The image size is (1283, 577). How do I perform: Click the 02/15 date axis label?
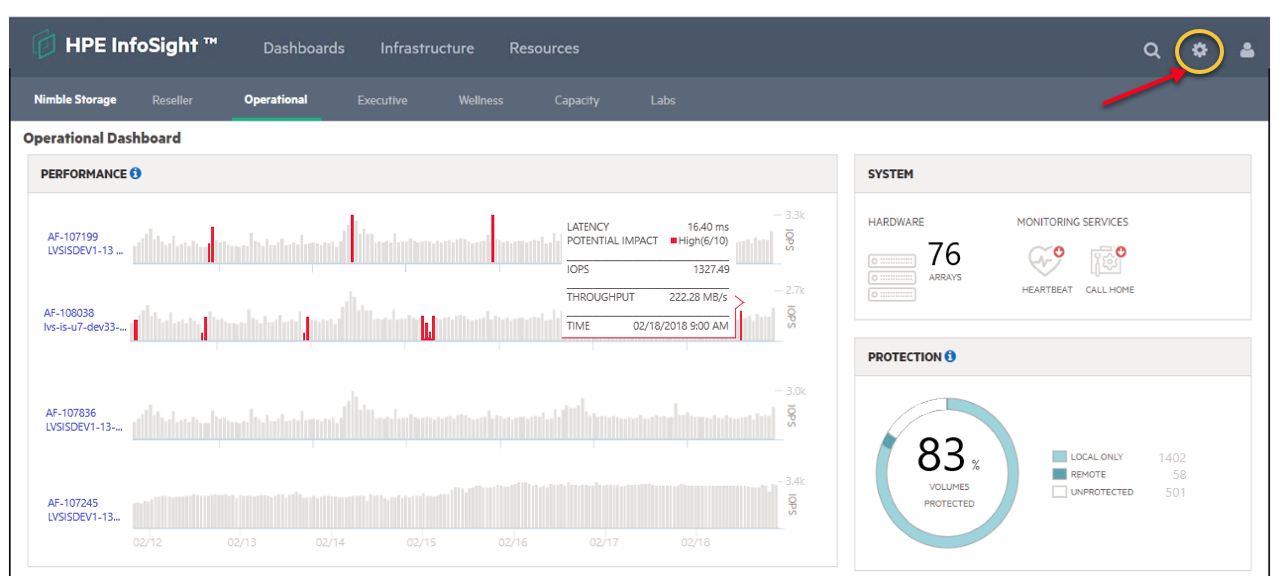point(421,541)
